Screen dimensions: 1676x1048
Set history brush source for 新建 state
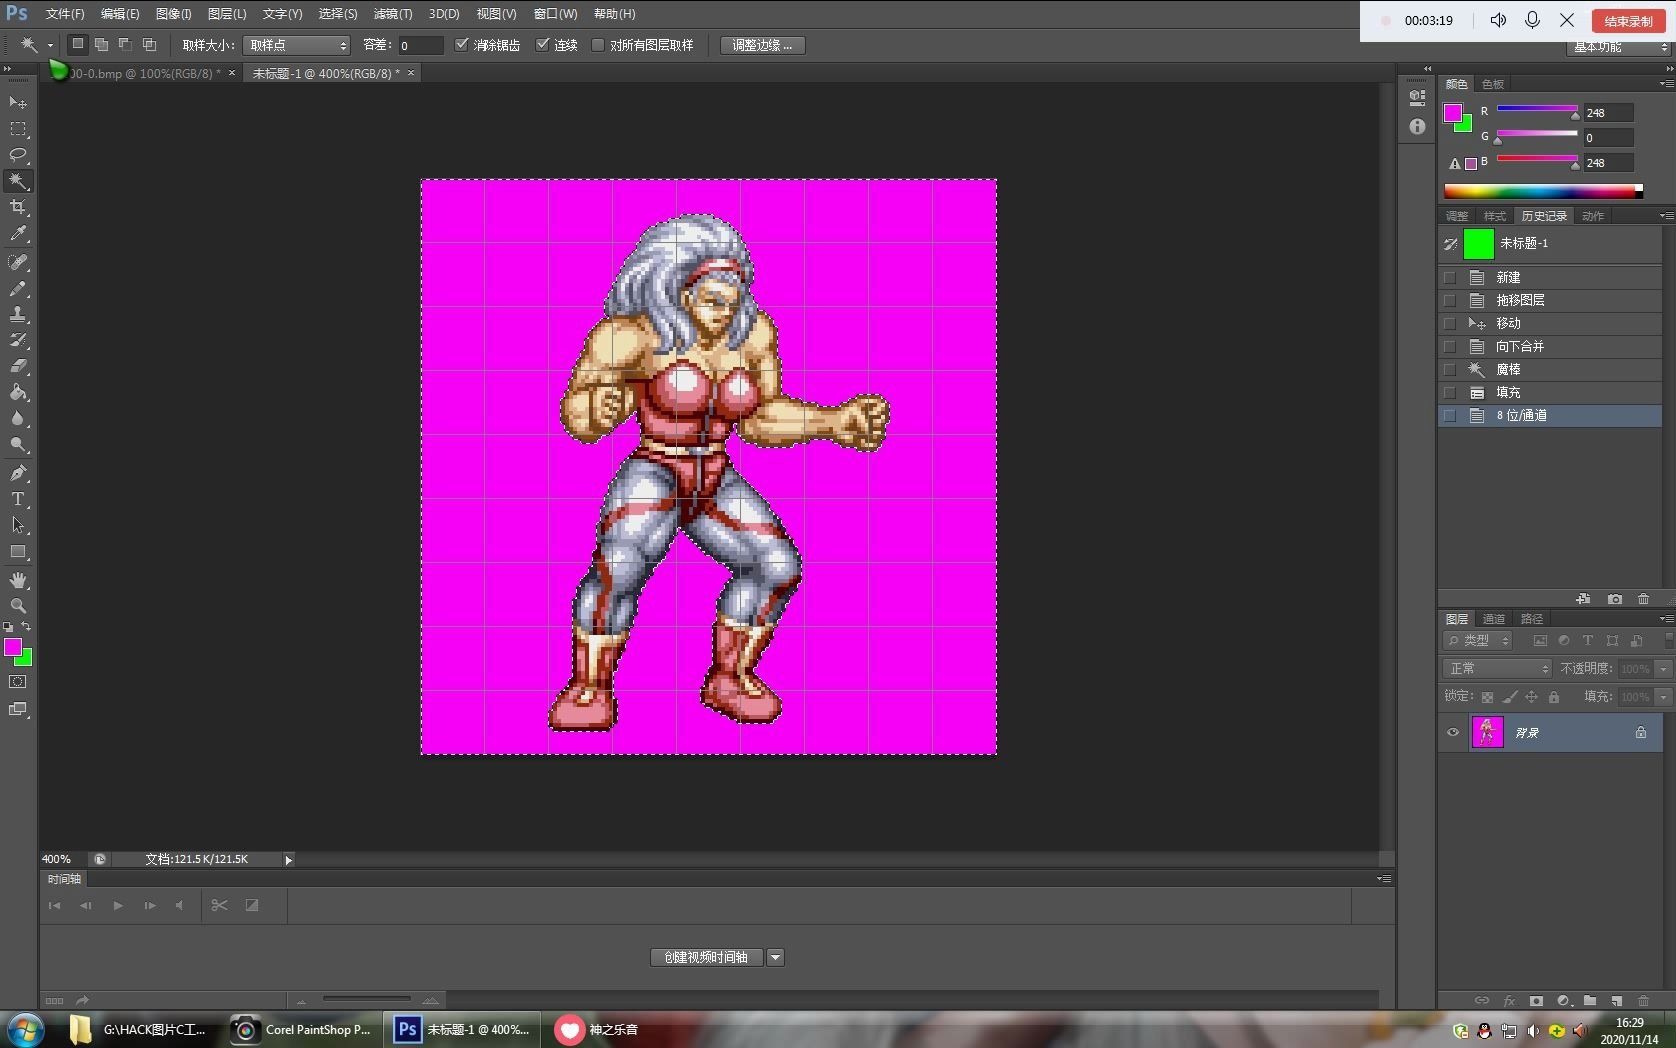(x=1450, y=277)
